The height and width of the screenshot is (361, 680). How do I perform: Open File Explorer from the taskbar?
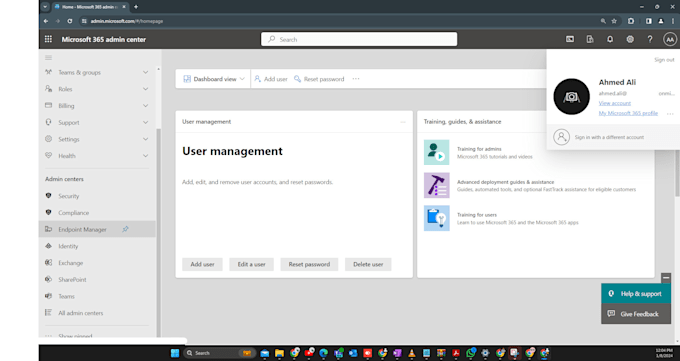point(279,353)
